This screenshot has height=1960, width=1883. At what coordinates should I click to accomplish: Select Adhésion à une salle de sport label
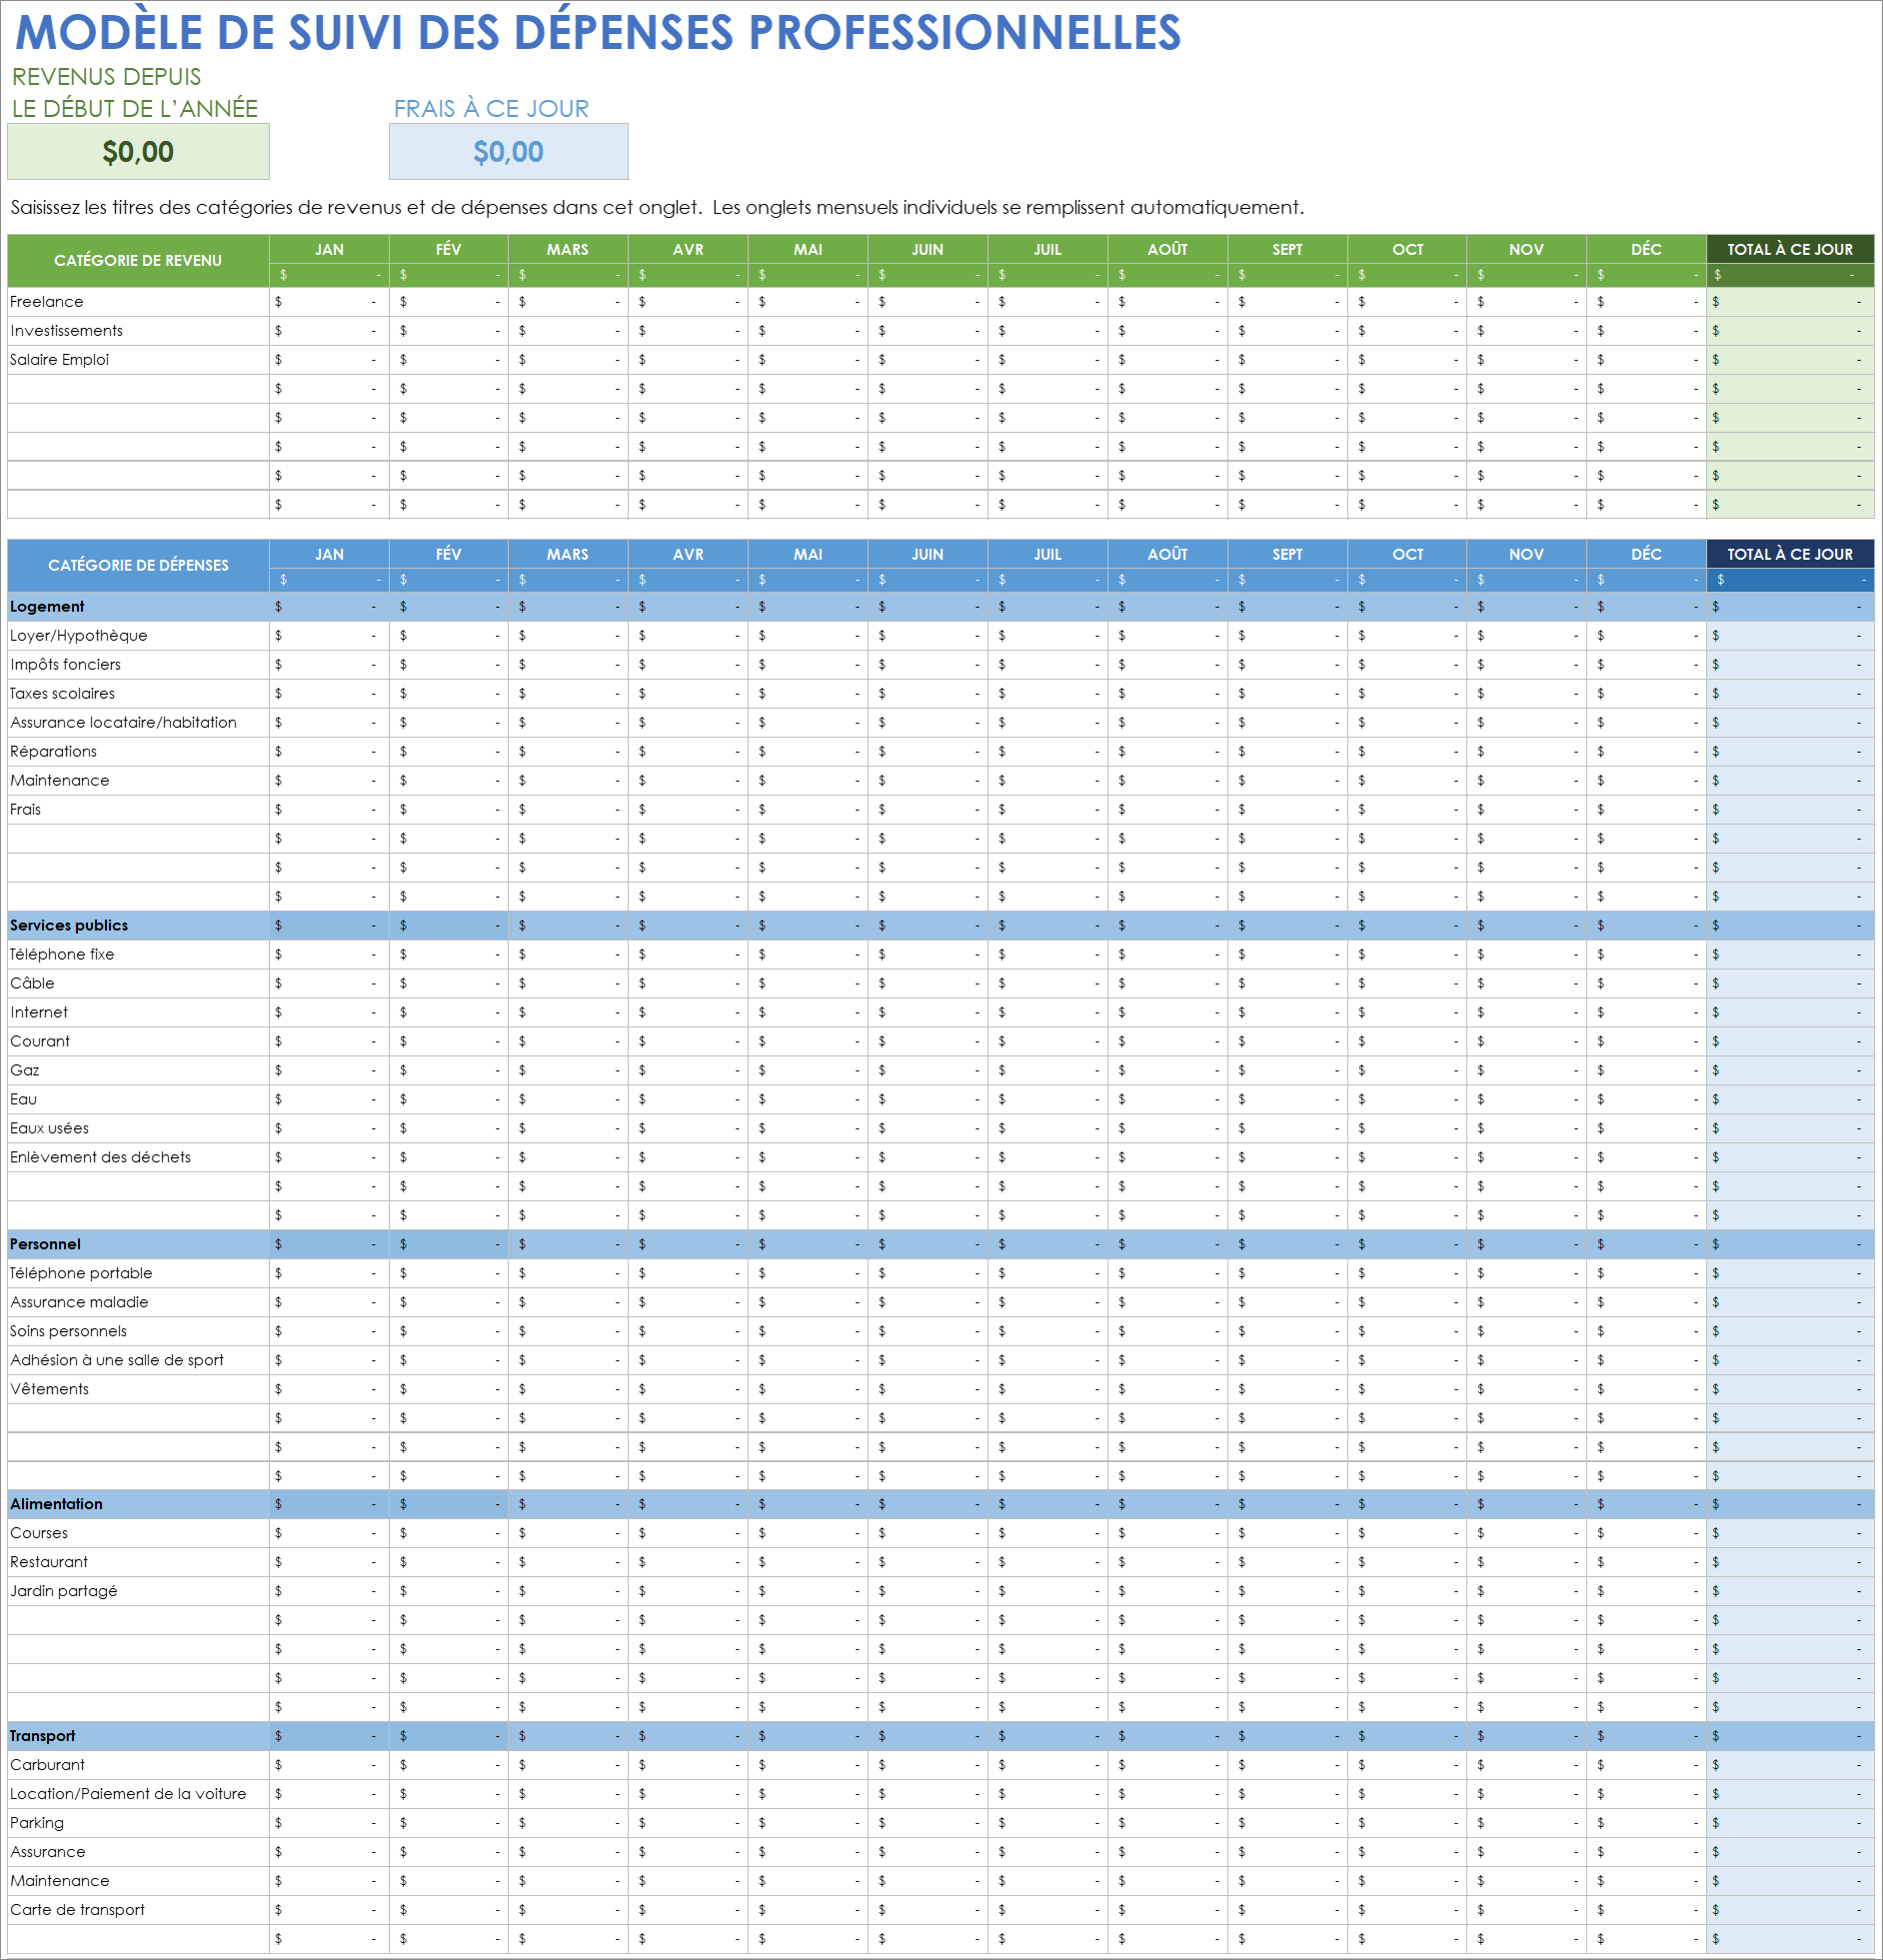[117, 1361]
